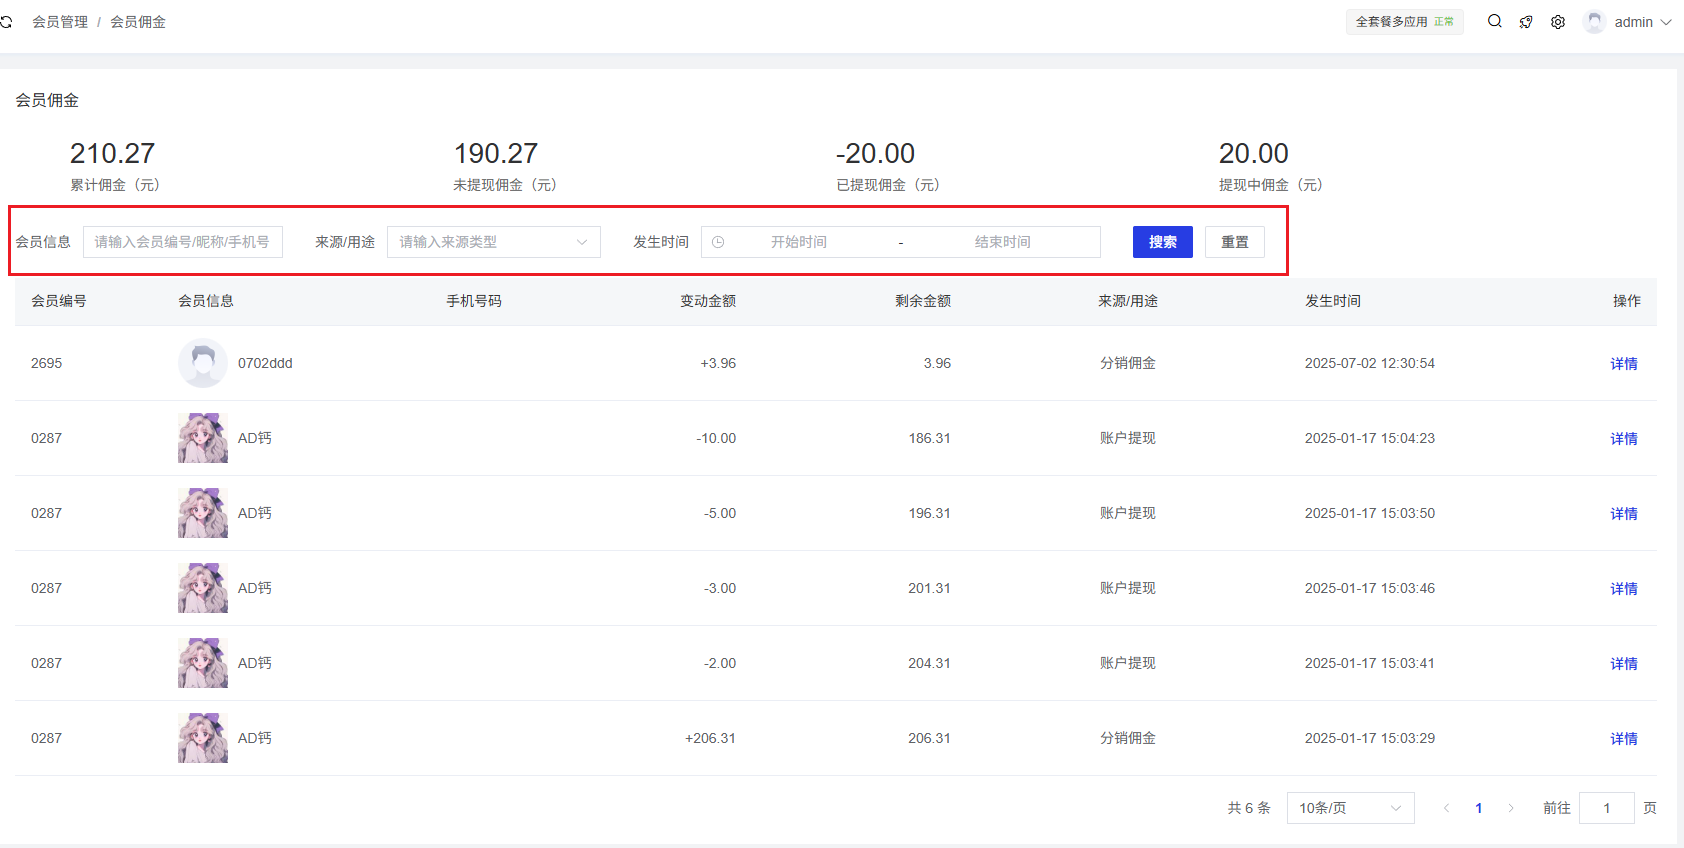Click the refresh icon beside the breadcrumb
Image resolution: width=1684 pixels, height=848 pixels.
point(6,22)
